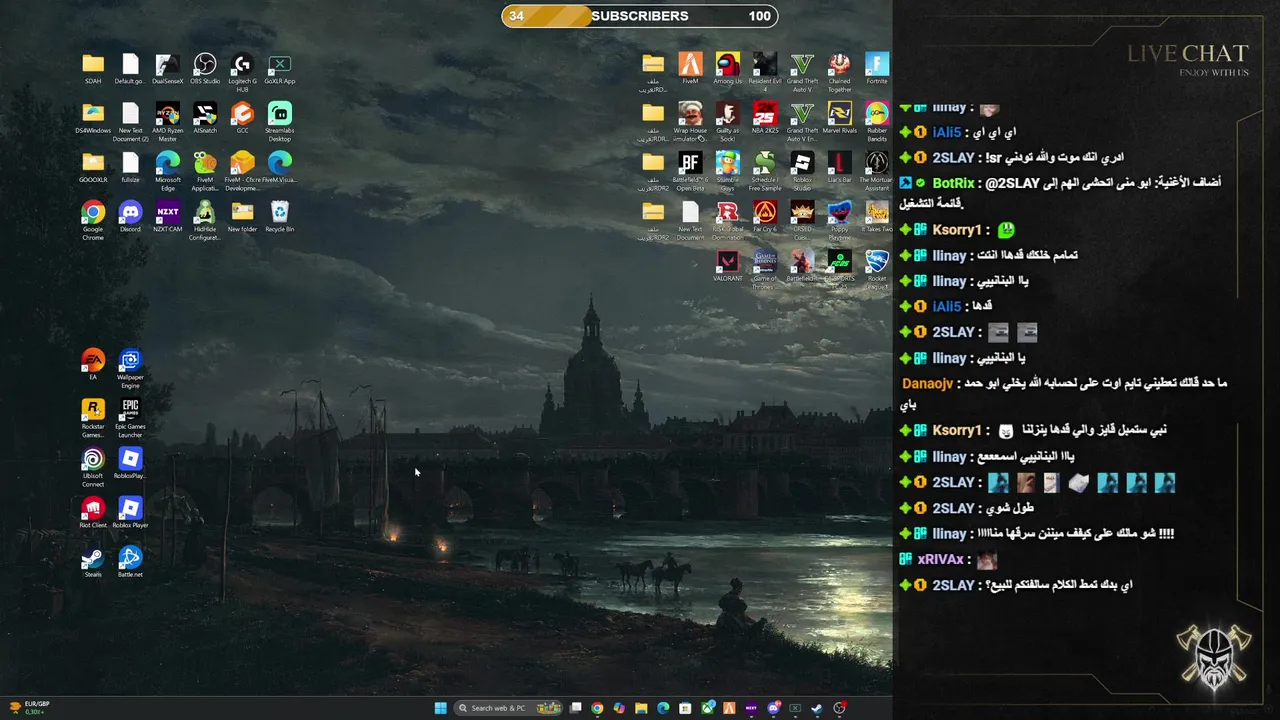Image resolution: width=1280 pixels, height=720 pixels.
Task: Select the Battle.net desktop shortcut
Action: [x=131, y=562]
